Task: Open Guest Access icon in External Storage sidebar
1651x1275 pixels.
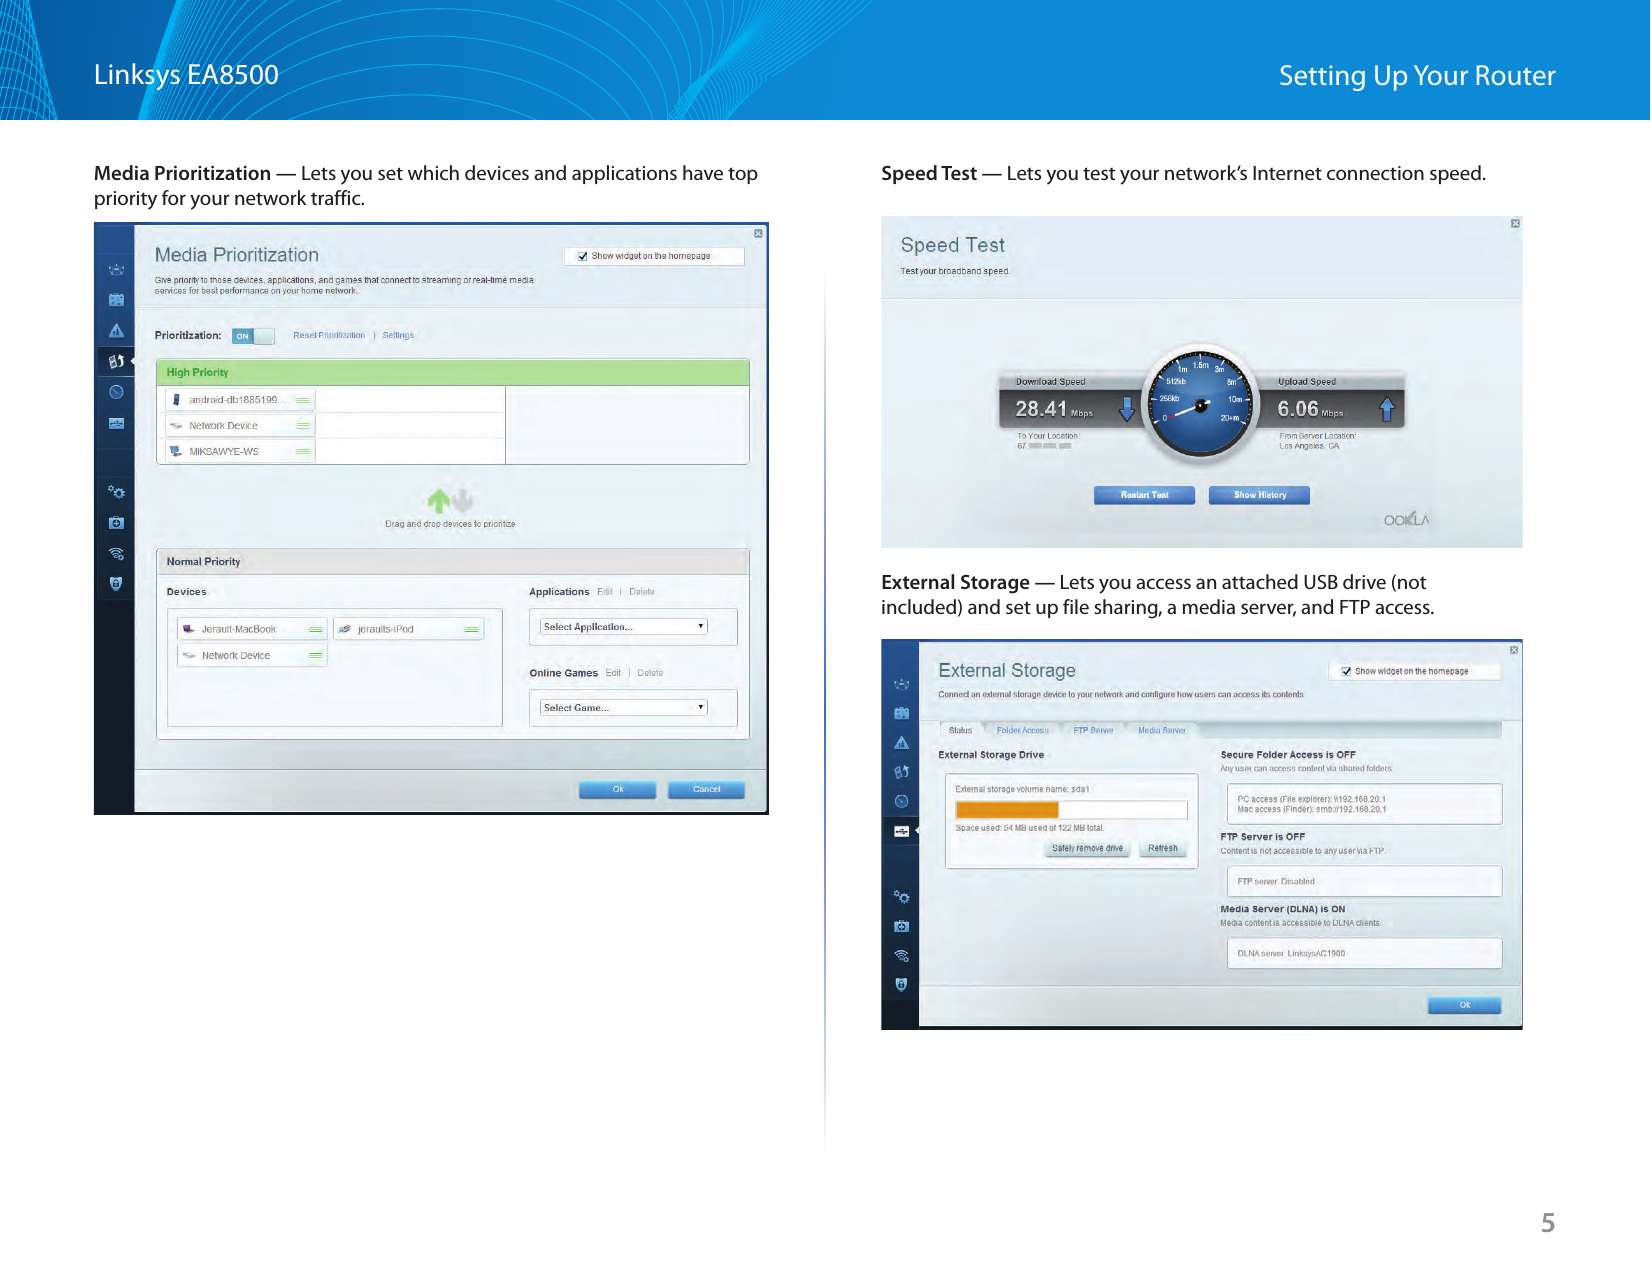Action: pyautogui.click(x=901, y=713)
